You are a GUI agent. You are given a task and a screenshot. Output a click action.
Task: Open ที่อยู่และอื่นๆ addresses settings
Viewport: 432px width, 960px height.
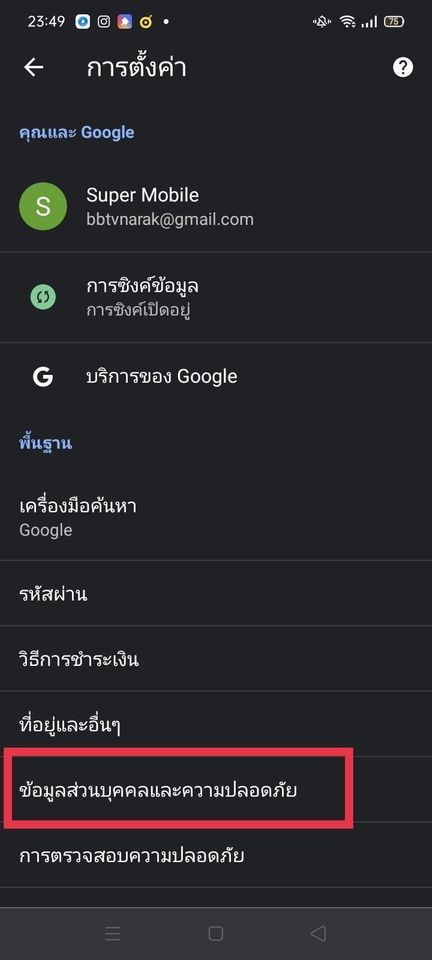click(216, 724)
